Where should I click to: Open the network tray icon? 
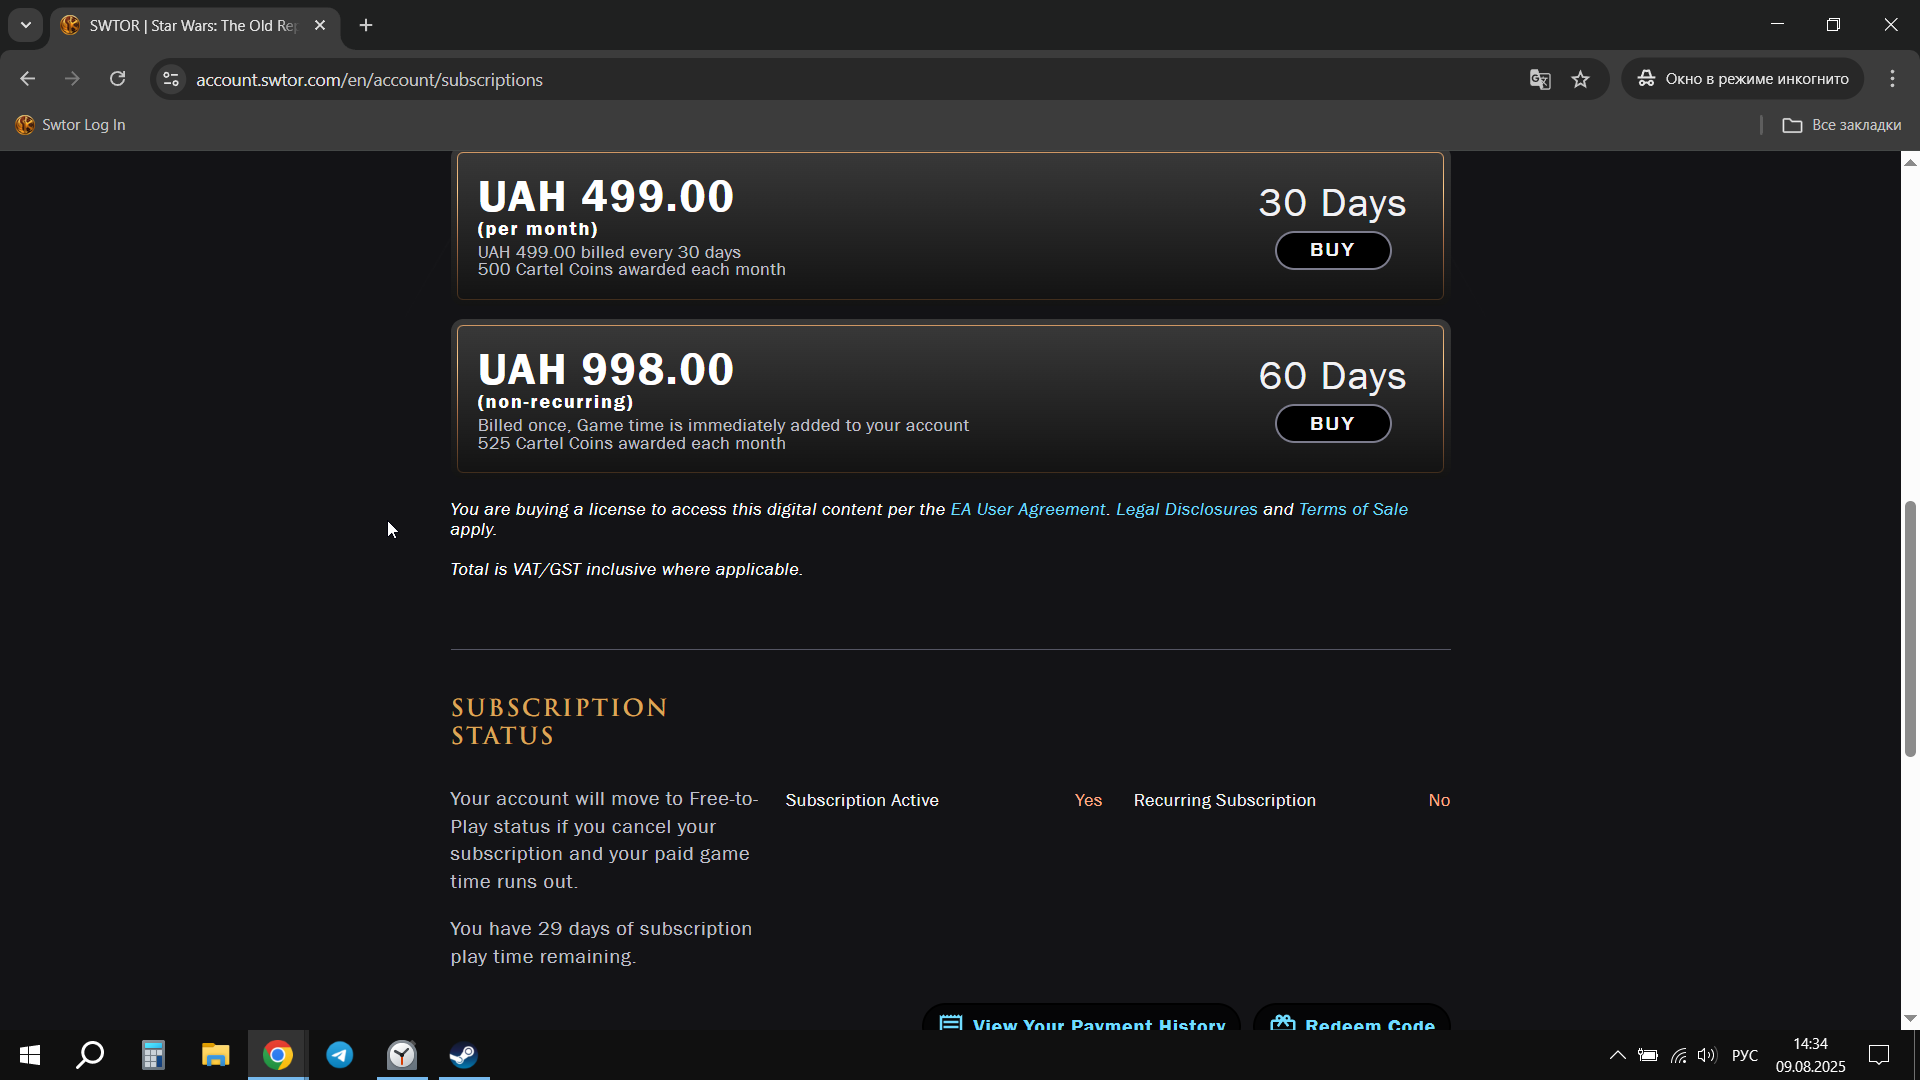(1679, 1055)
